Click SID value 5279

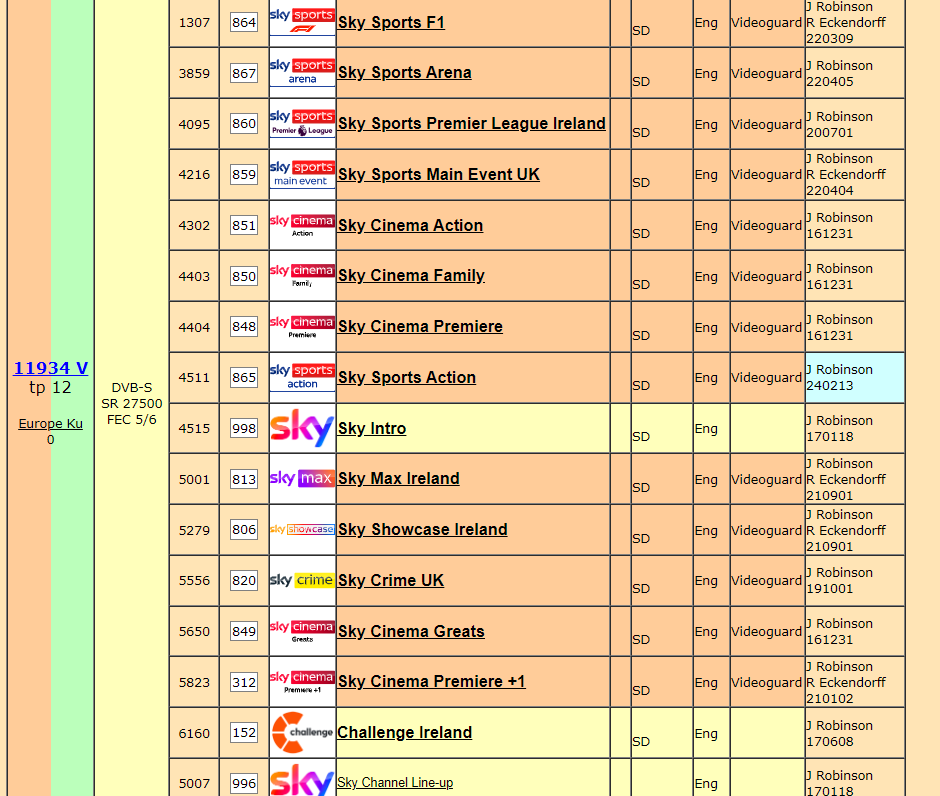point(194,530)
